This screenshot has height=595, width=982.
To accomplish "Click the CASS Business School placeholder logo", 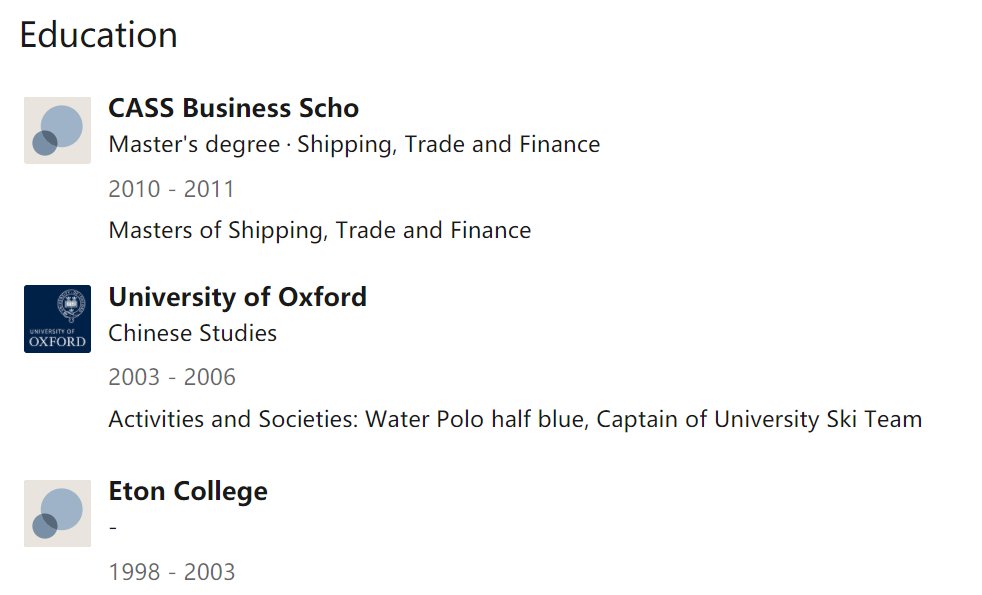I will (x=58, y=130).
